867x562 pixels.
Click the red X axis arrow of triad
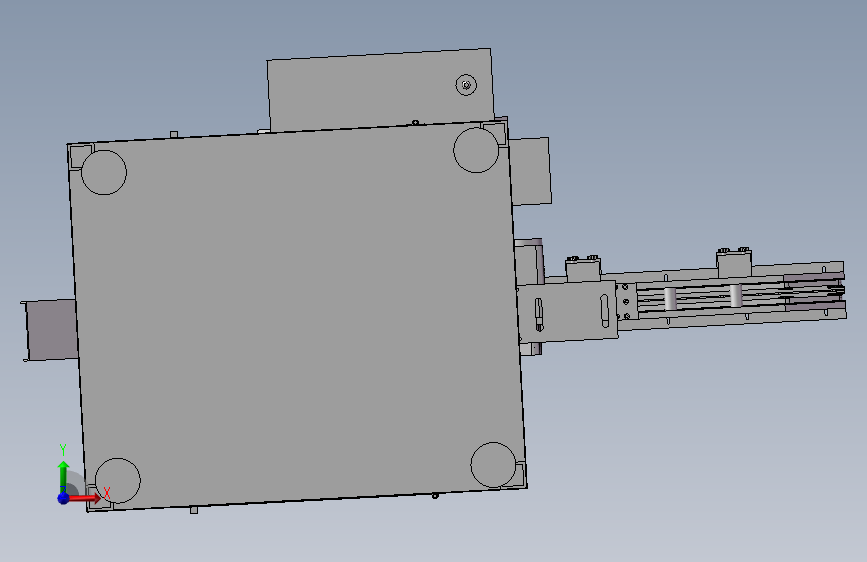tap(86, 498)
